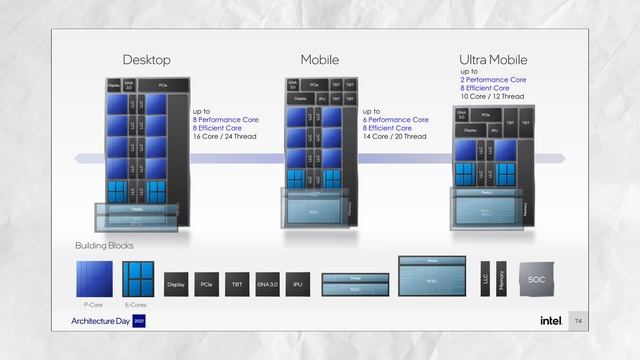Click the Display block on the Ultra Mobile die
Viewport: 640px width, 360px height.
pos(470,131)
